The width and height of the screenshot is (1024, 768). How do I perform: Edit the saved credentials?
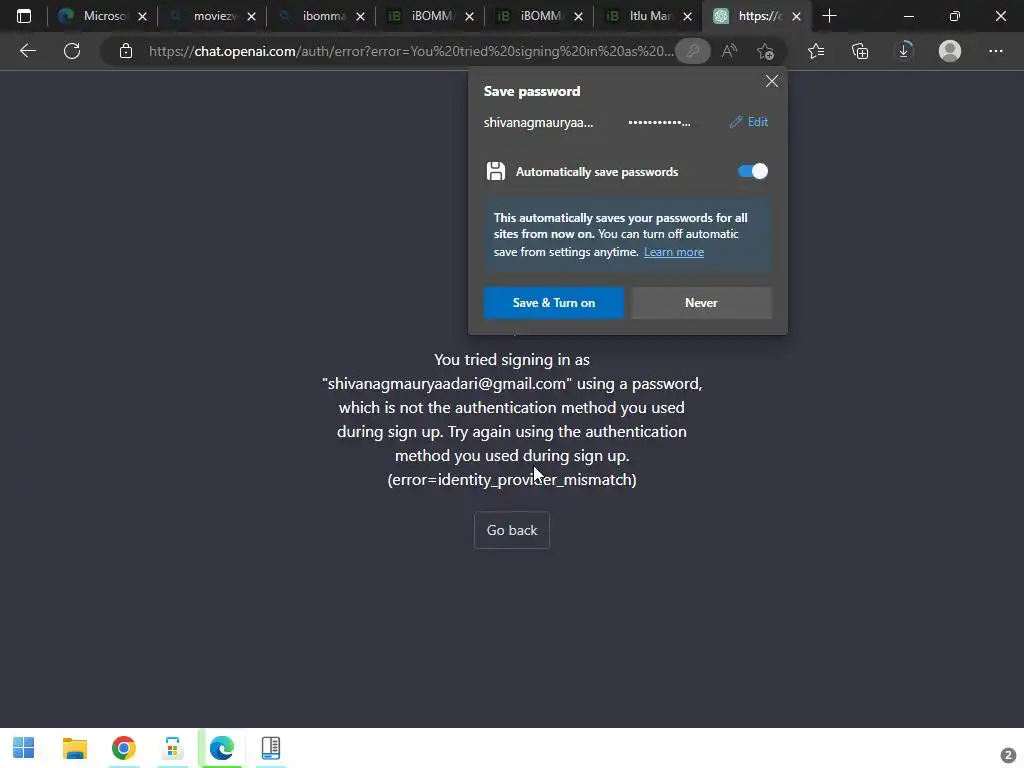(x=749, y=122)
